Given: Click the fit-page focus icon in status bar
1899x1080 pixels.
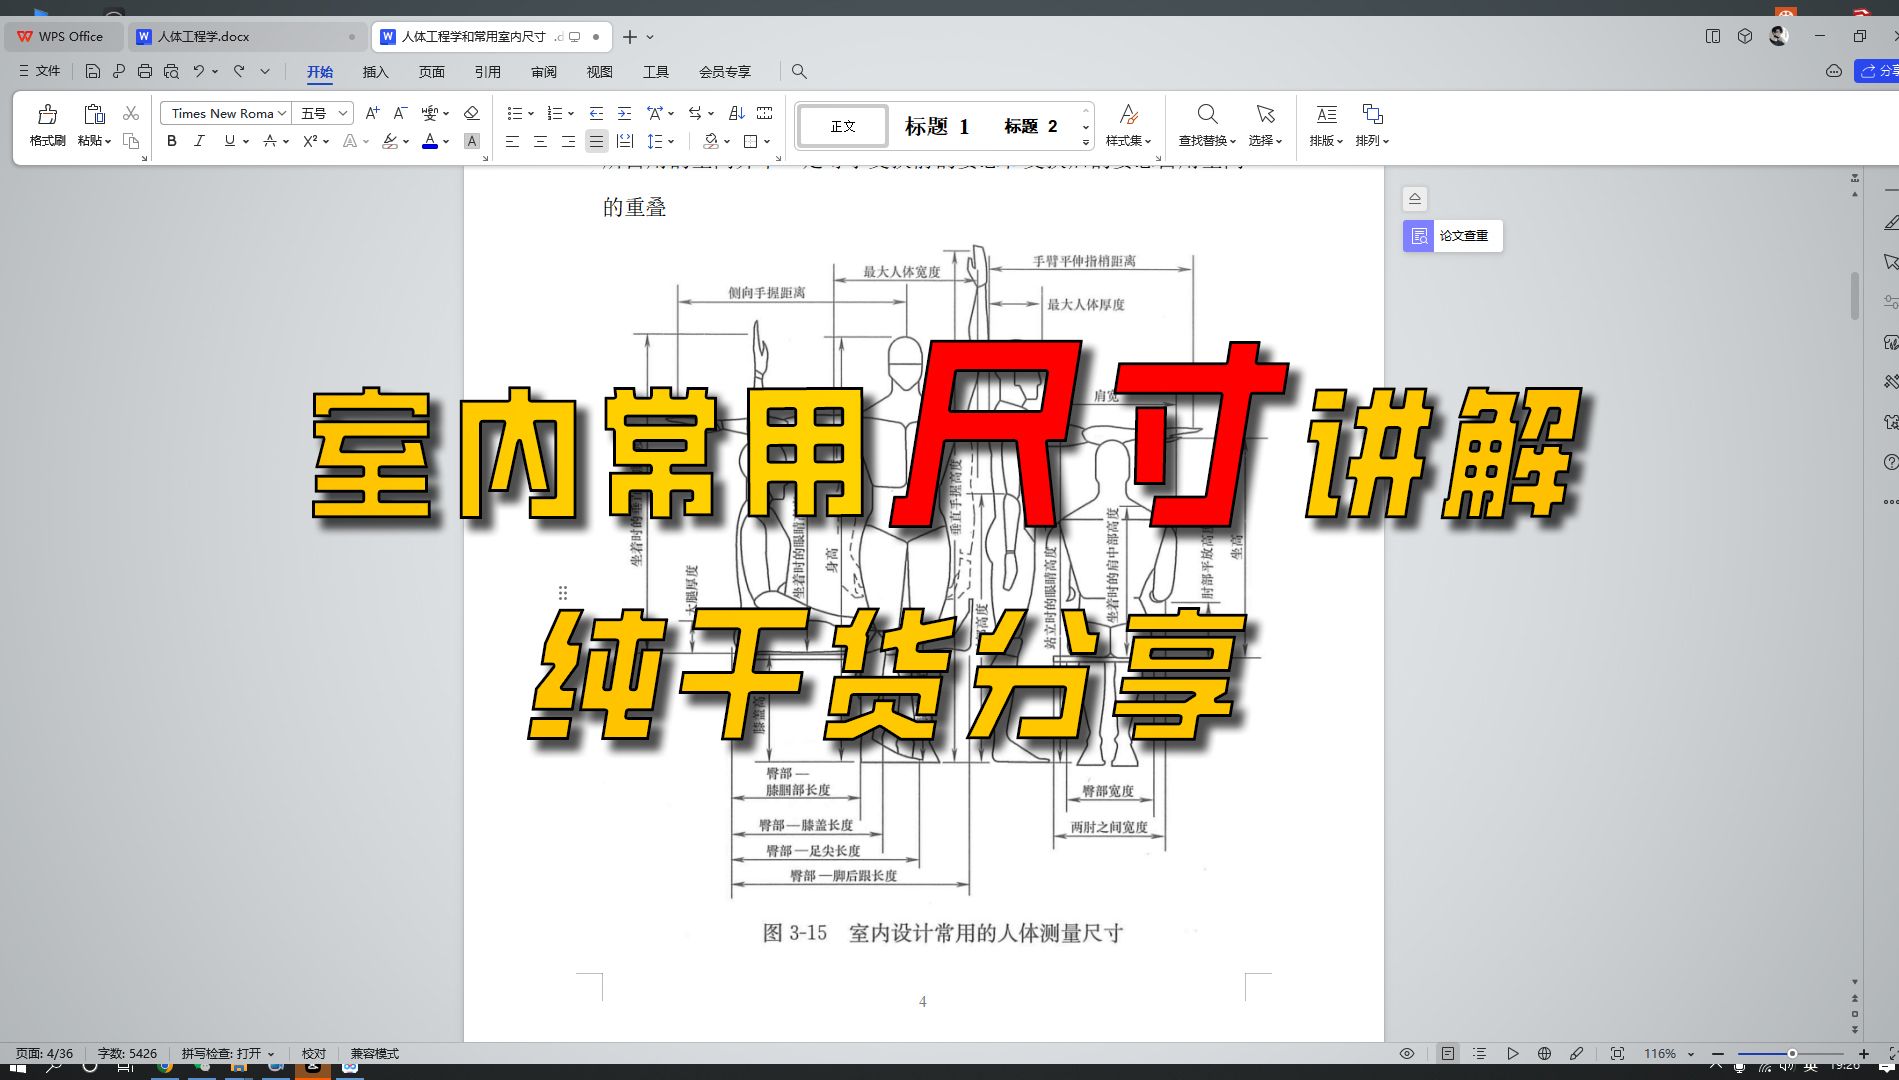Looking at the screenshot, I should pyautogui.click(x=1617, y=1053).
